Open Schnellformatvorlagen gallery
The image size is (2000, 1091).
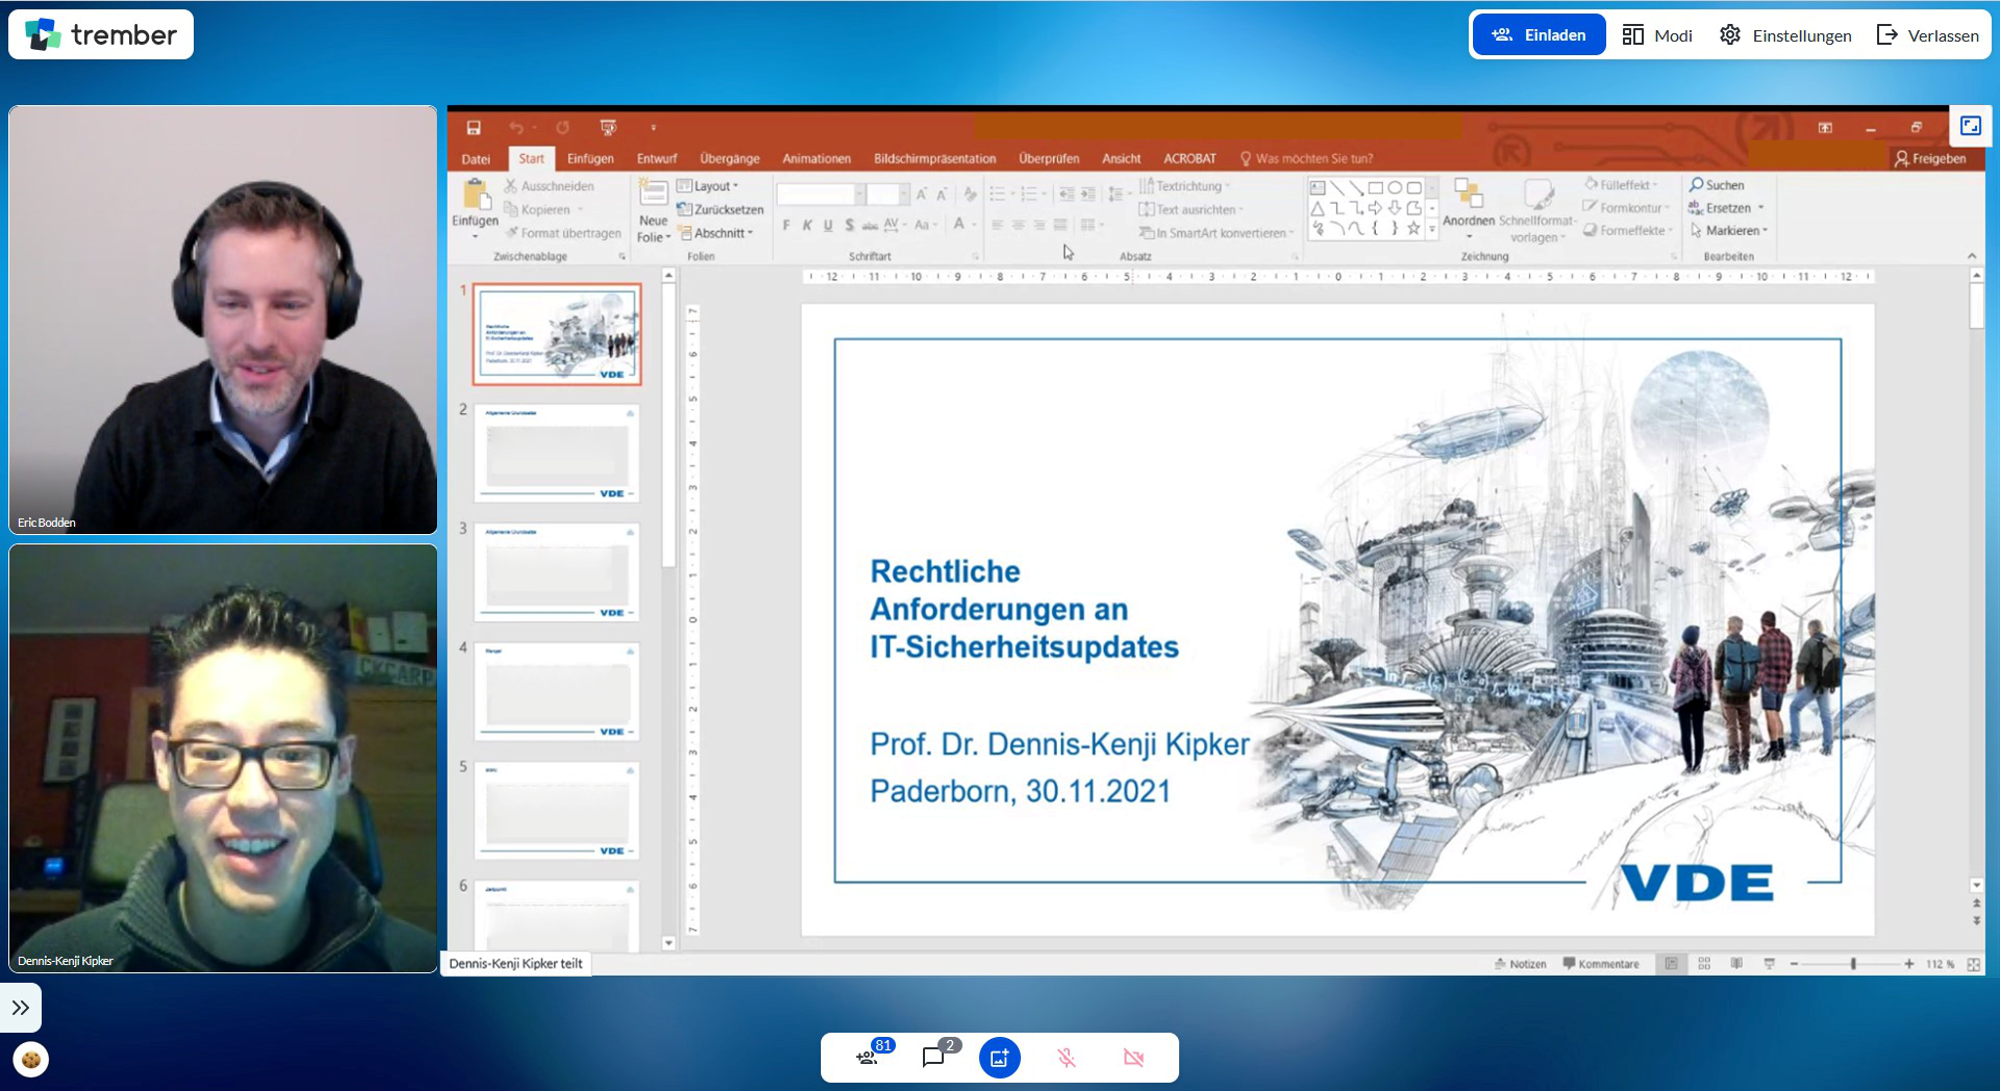click(x=1537, y=210)
